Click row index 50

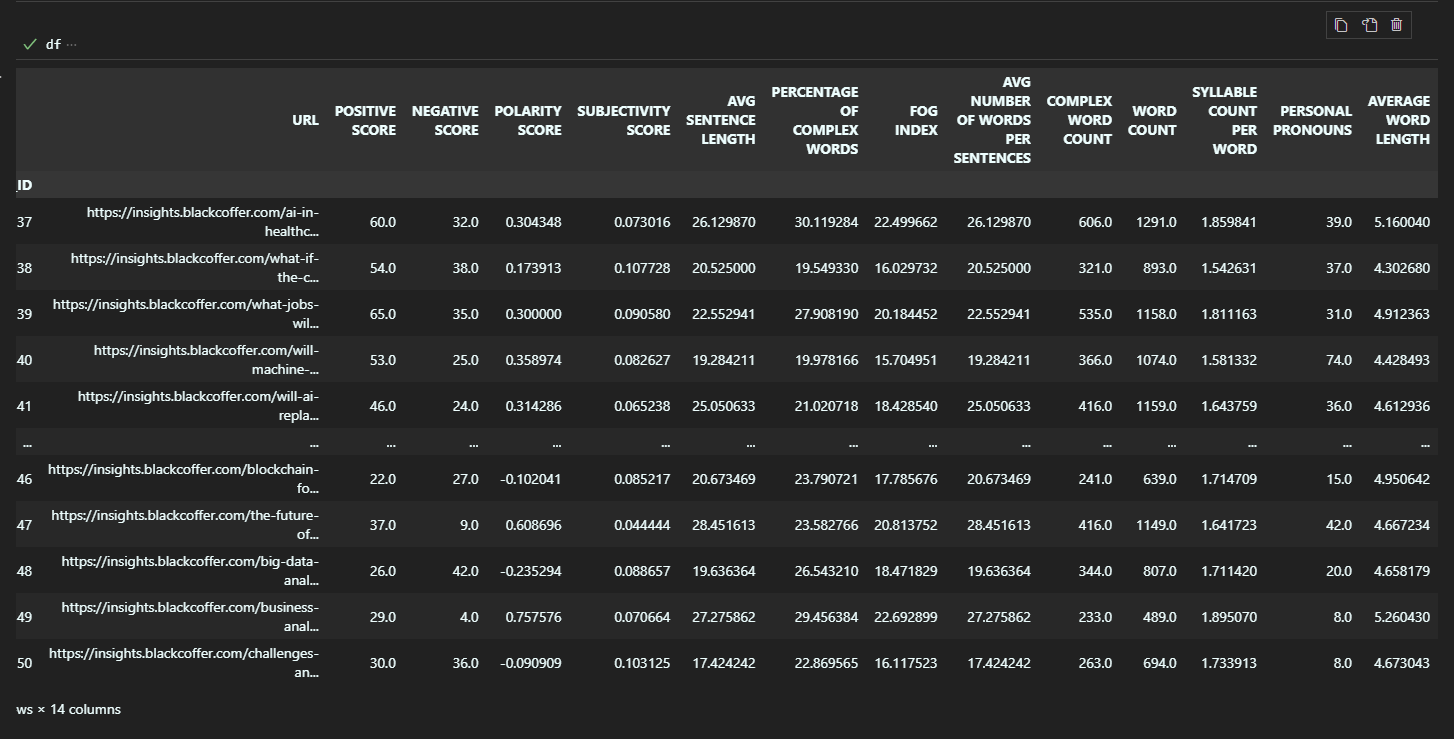coord(24,663)
